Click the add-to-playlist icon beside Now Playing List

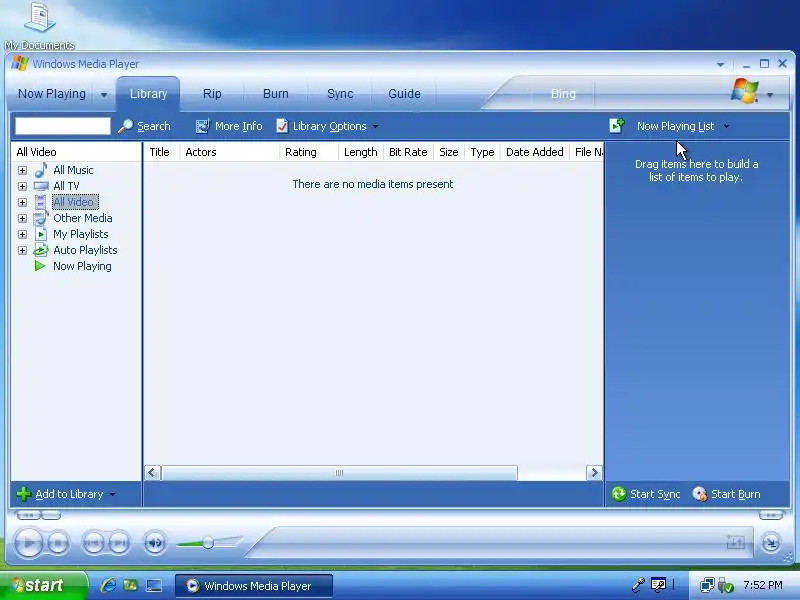(x=617, y=126)
